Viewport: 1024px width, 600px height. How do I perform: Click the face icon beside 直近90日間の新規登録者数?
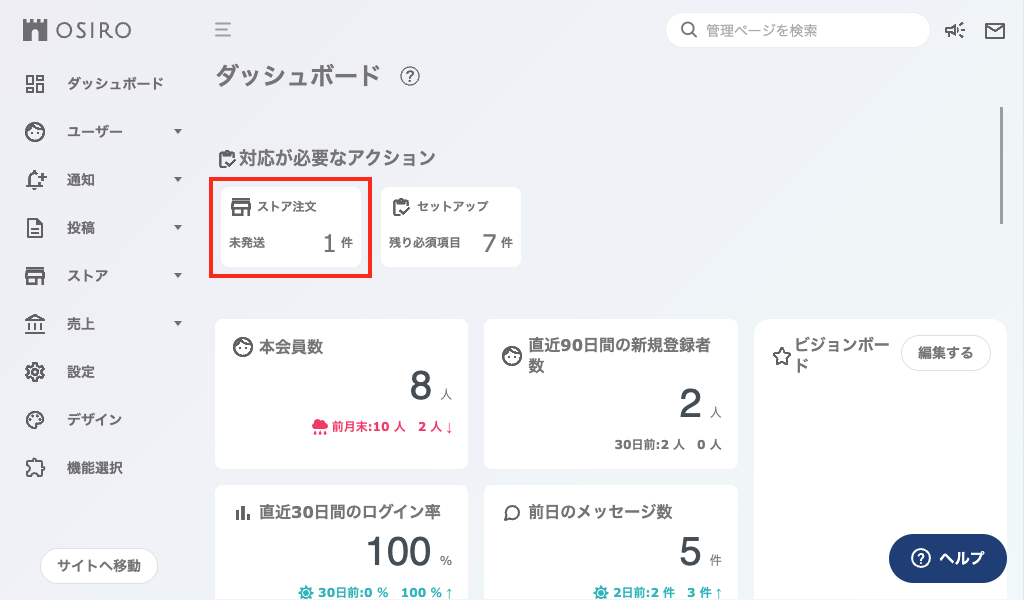512,356
